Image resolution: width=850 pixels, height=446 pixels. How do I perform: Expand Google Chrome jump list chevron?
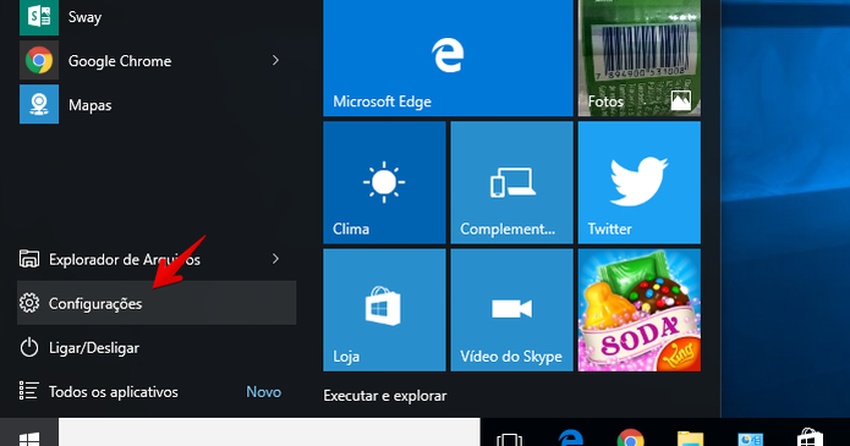coord(275,60)
